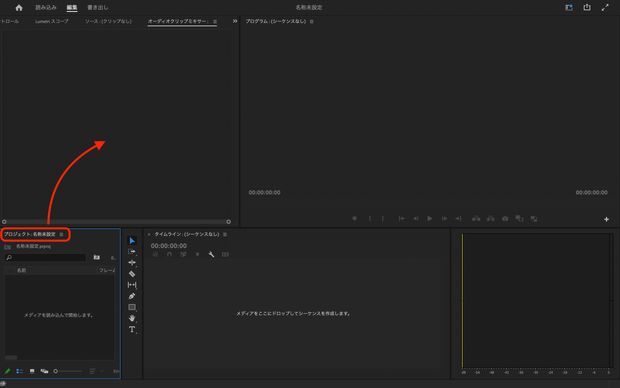The width and height of the screenshot is (620, 388).
Task: Switch project panel to freeform view
Action: pos(44,371)
